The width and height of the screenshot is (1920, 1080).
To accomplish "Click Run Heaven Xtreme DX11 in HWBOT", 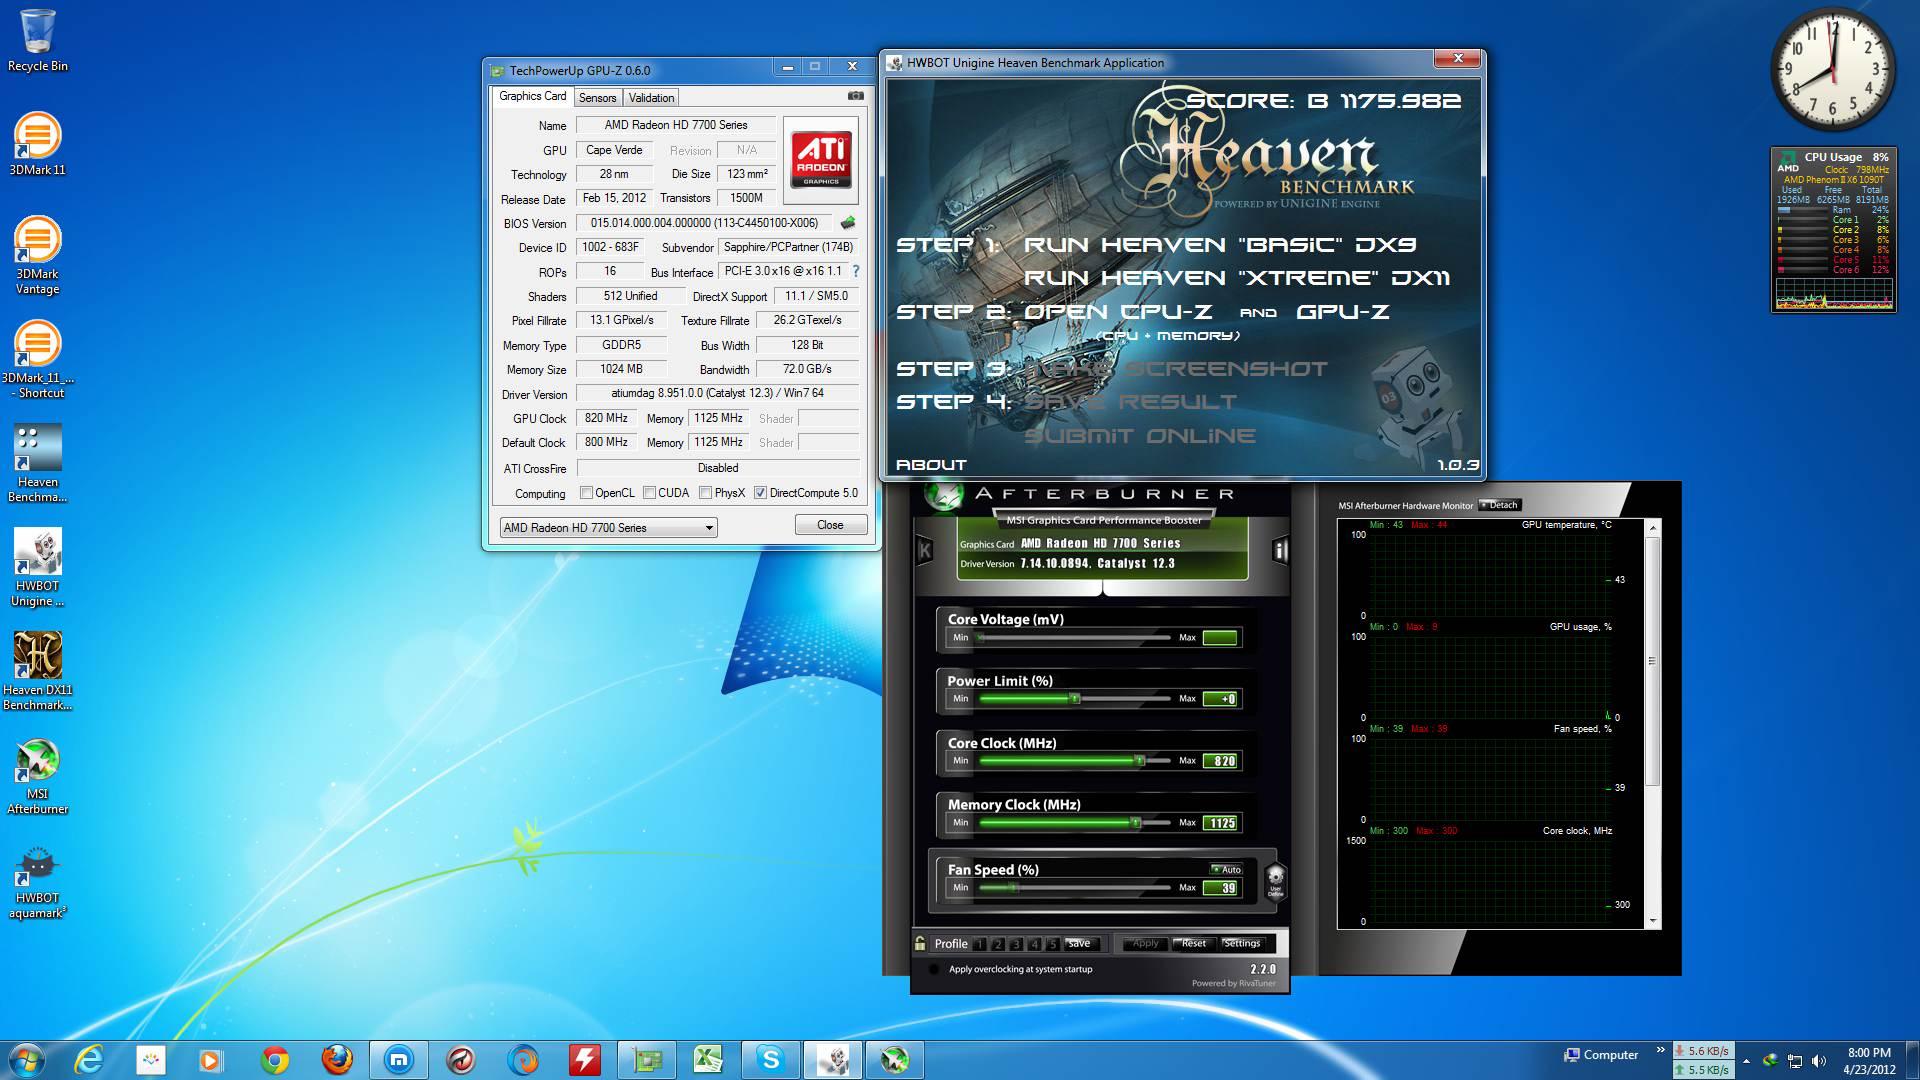I will pyautogui.click(x=1236, y=277).
